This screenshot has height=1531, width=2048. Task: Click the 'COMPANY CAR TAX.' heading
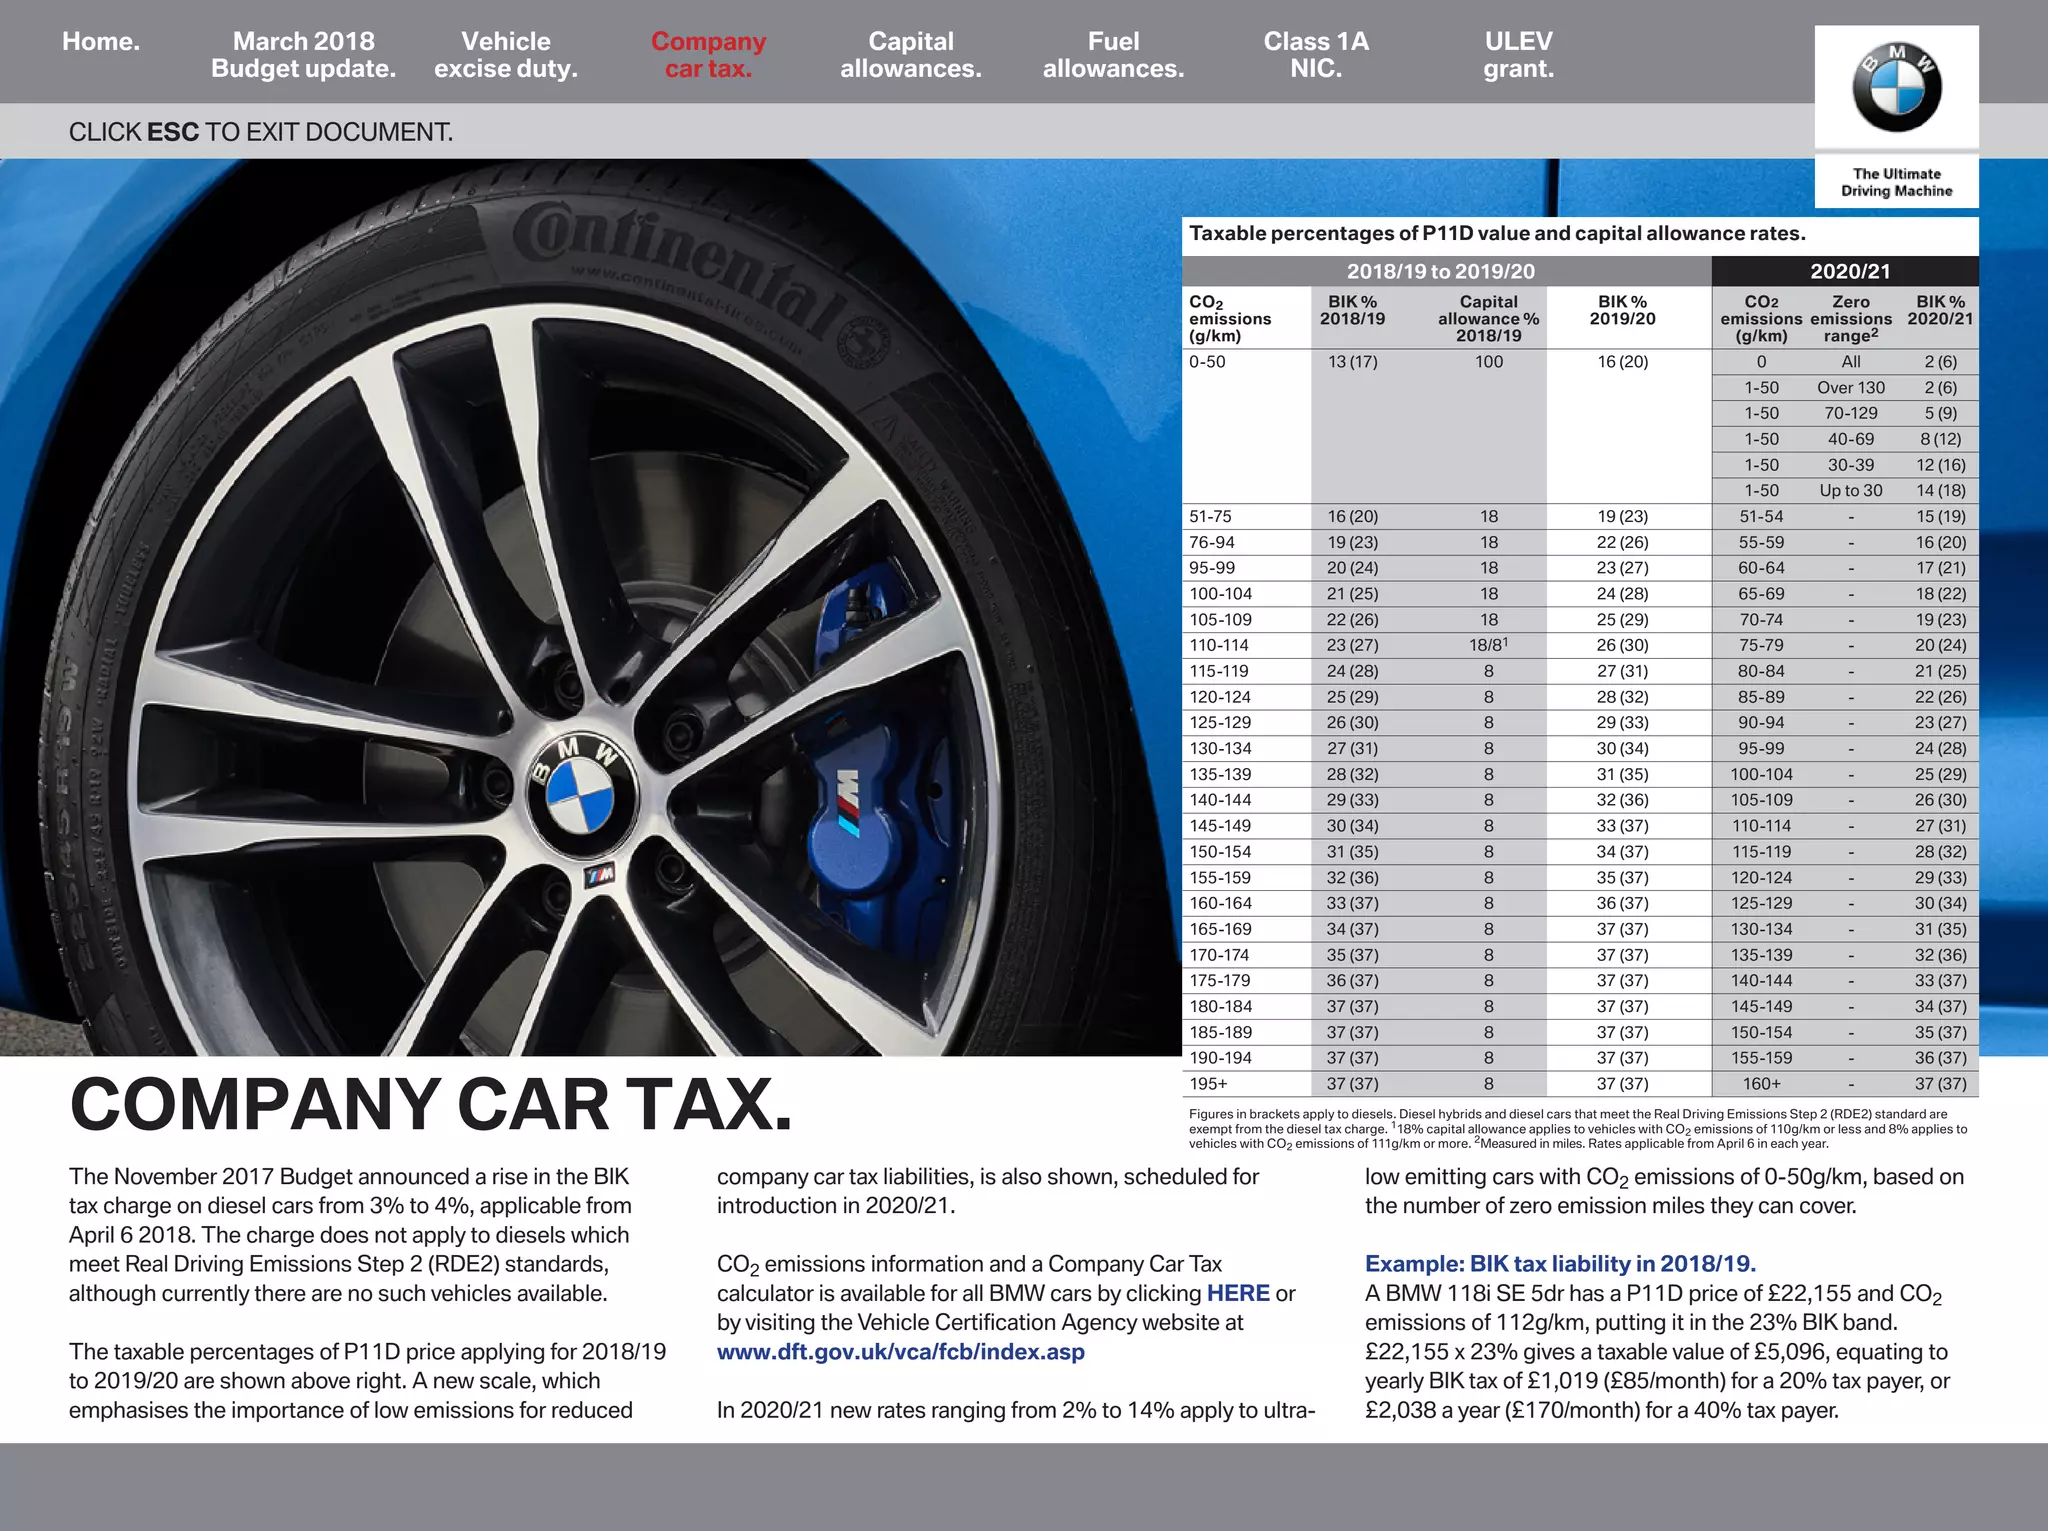[431, 1104]
